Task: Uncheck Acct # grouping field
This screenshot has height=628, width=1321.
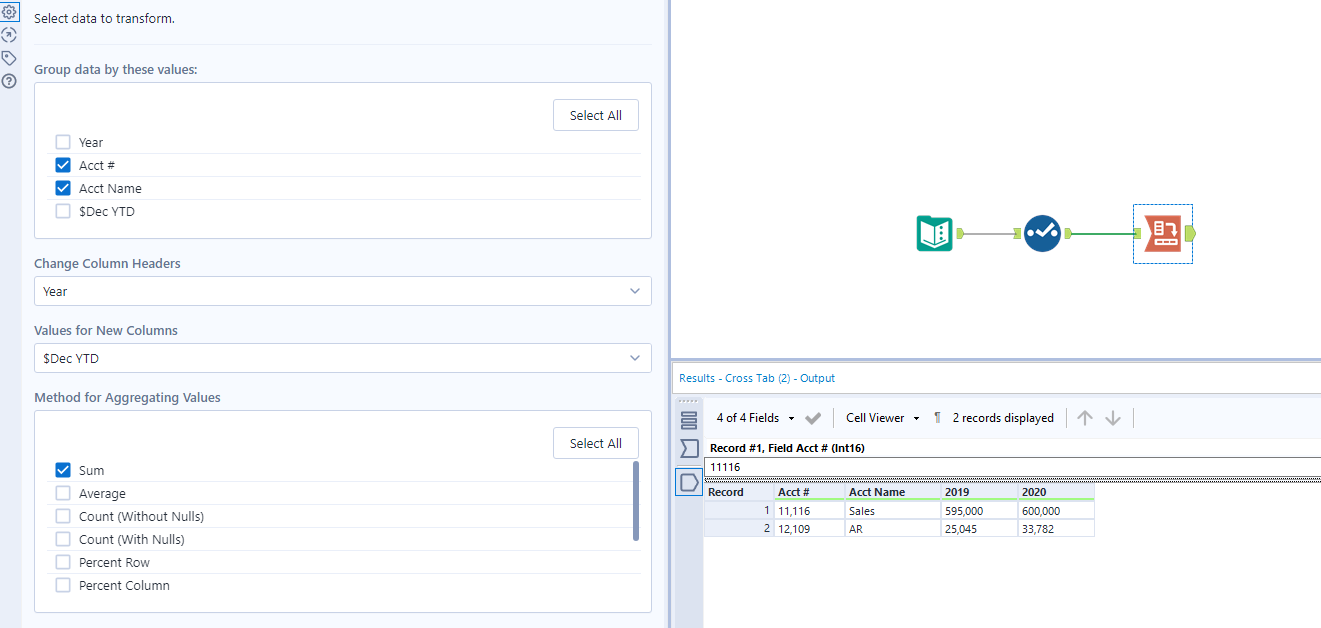Action: click(63, 165)
